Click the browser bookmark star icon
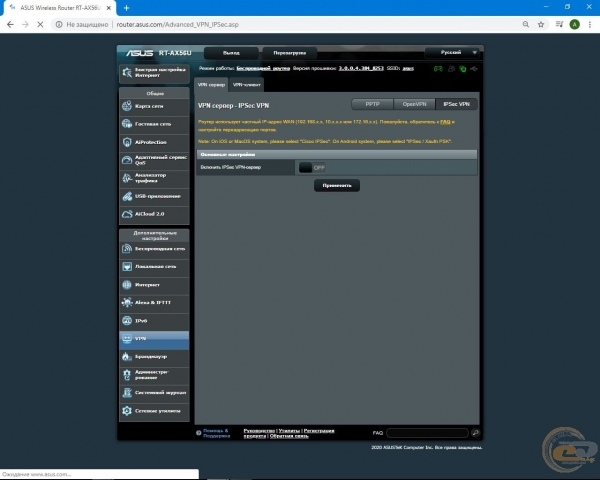Screen dimensions: 600x480 coord(541,24)
